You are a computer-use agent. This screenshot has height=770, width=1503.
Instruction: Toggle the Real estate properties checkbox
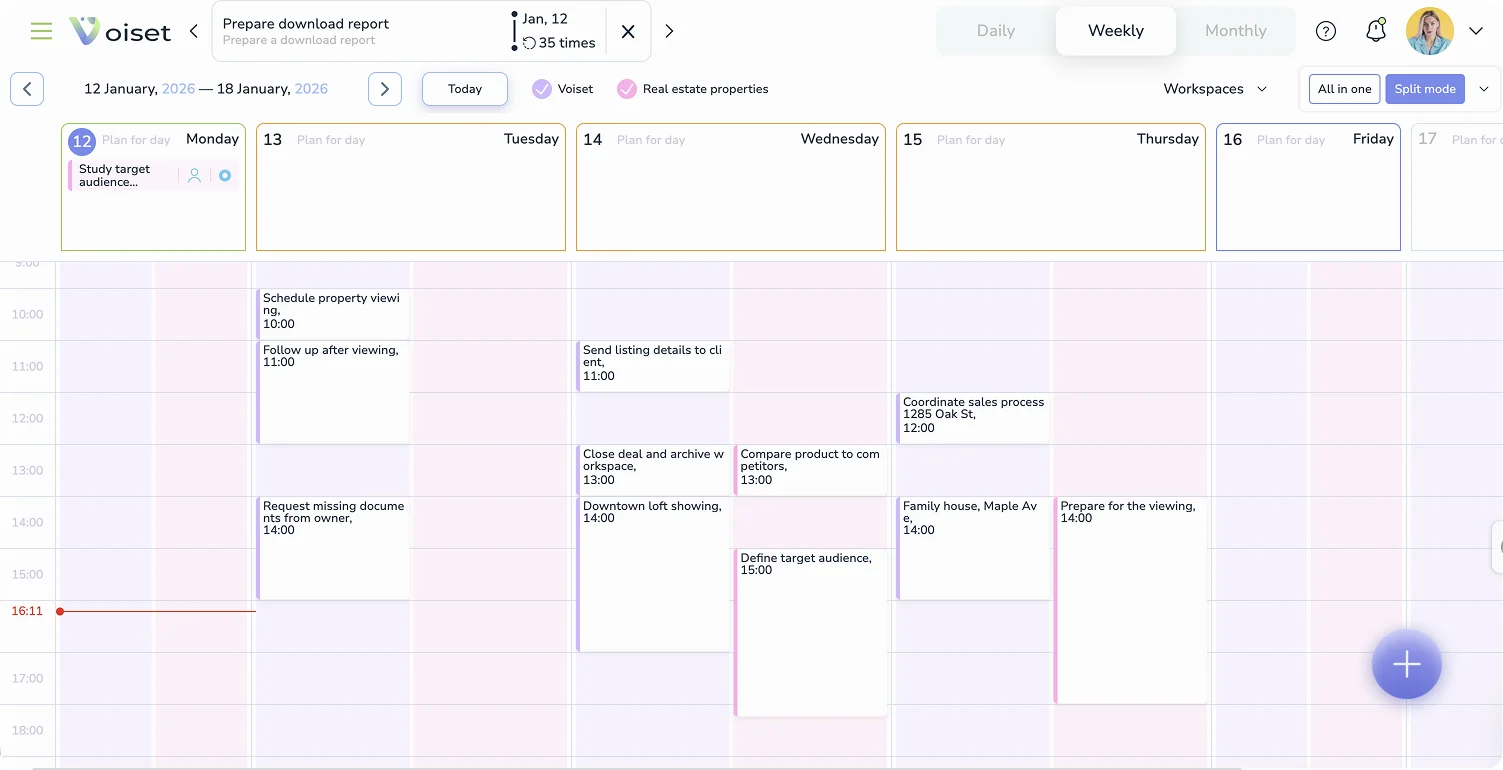627,88
